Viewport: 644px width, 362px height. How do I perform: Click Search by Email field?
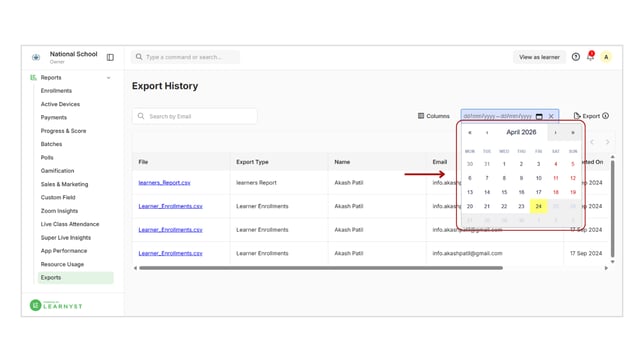click(195, 116)
